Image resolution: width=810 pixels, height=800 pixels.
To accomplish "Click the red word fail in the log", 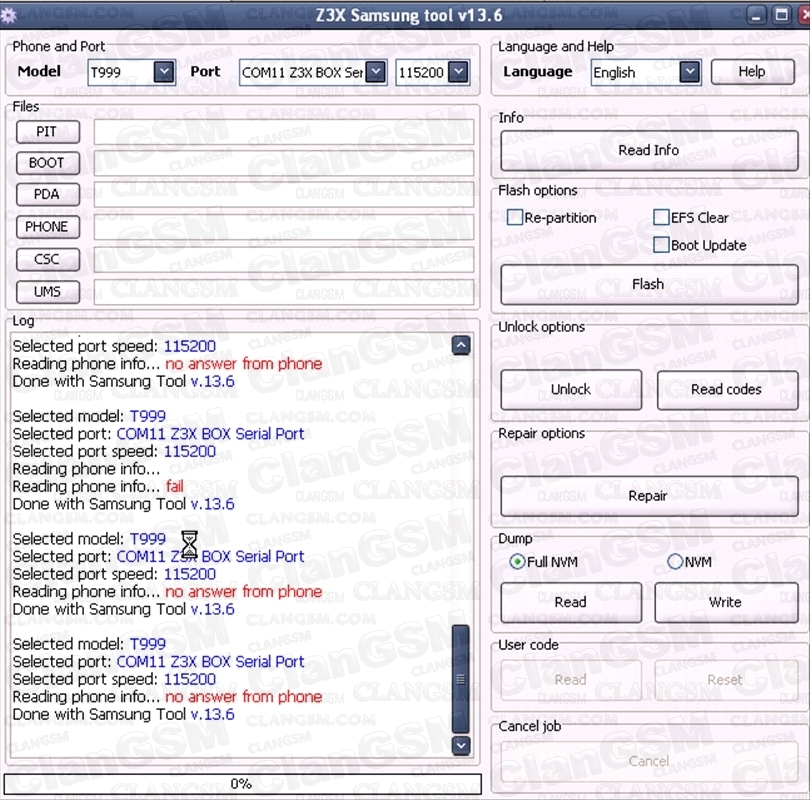I will pos(175,487).
